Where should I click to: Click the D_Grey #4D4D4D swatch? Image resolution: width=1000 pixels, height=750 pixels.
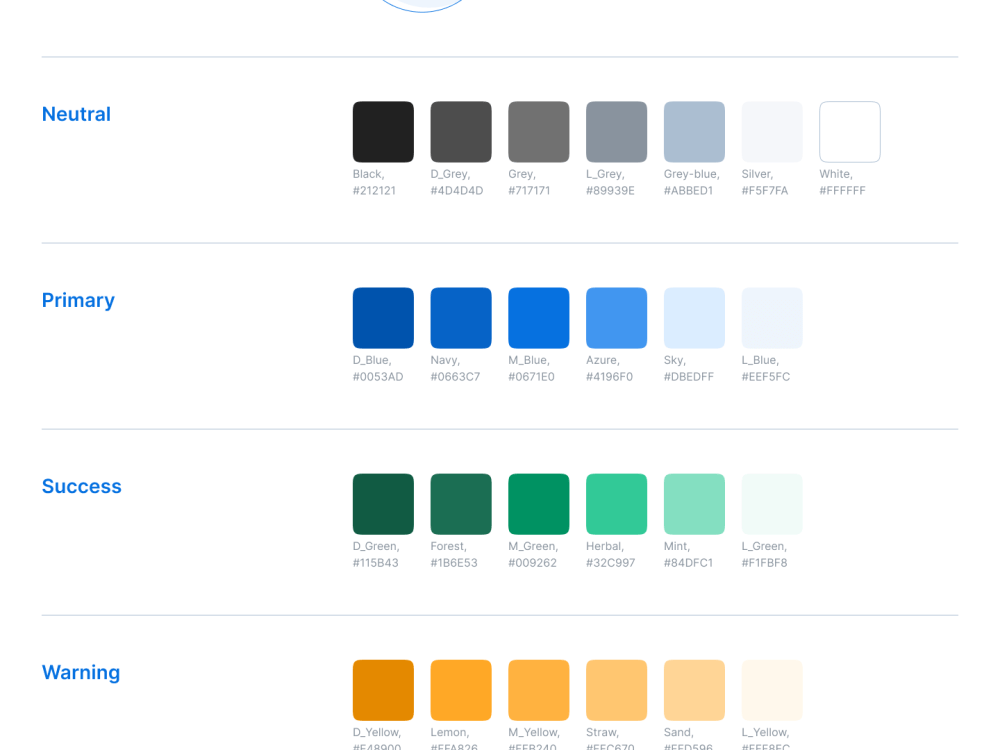460,131
